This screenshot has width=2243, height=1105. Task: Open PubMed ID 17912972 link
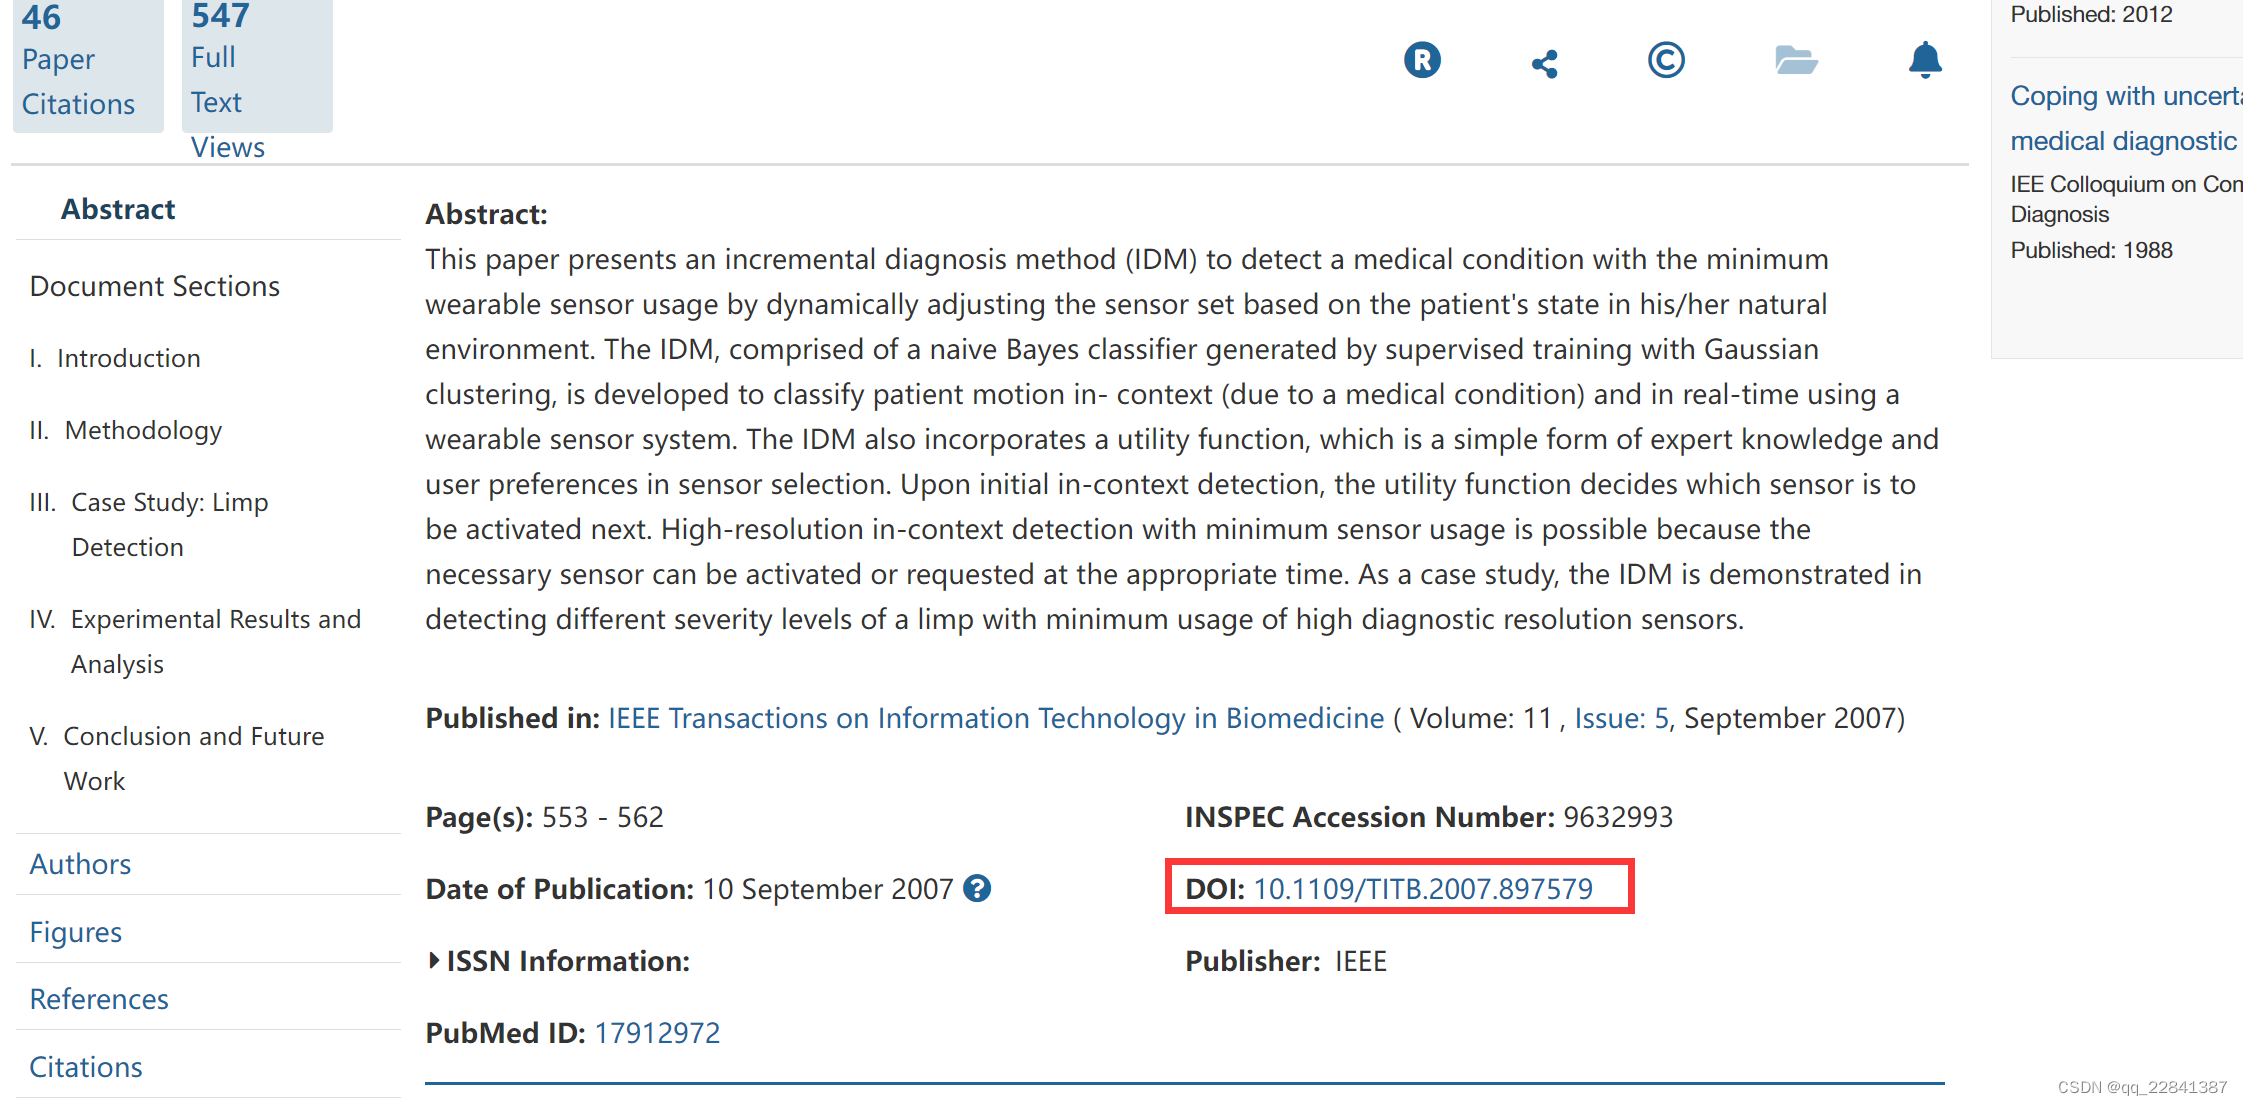tap(657, 1033)
